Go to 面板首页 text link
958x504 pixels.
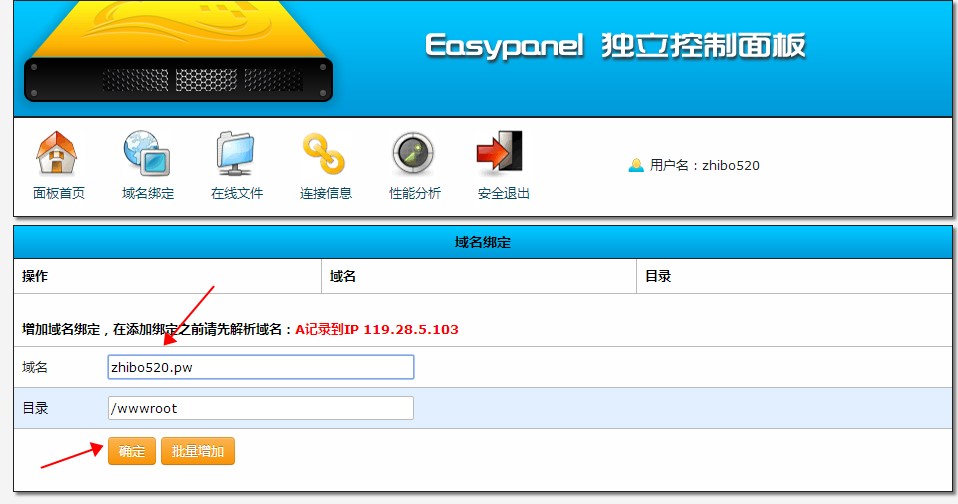pyautogui.click(x=58, y=193)
